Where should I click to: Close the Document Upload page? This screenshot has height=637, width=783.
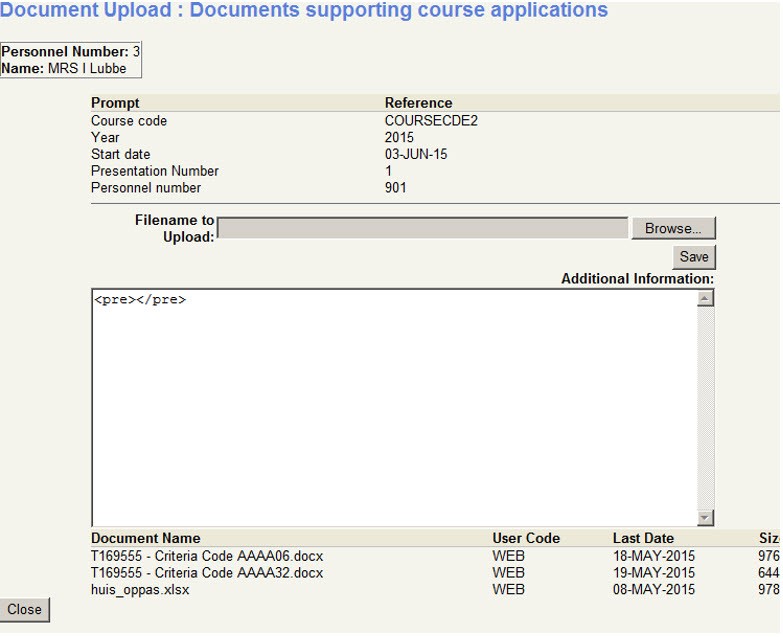click(x=25, y=609)
